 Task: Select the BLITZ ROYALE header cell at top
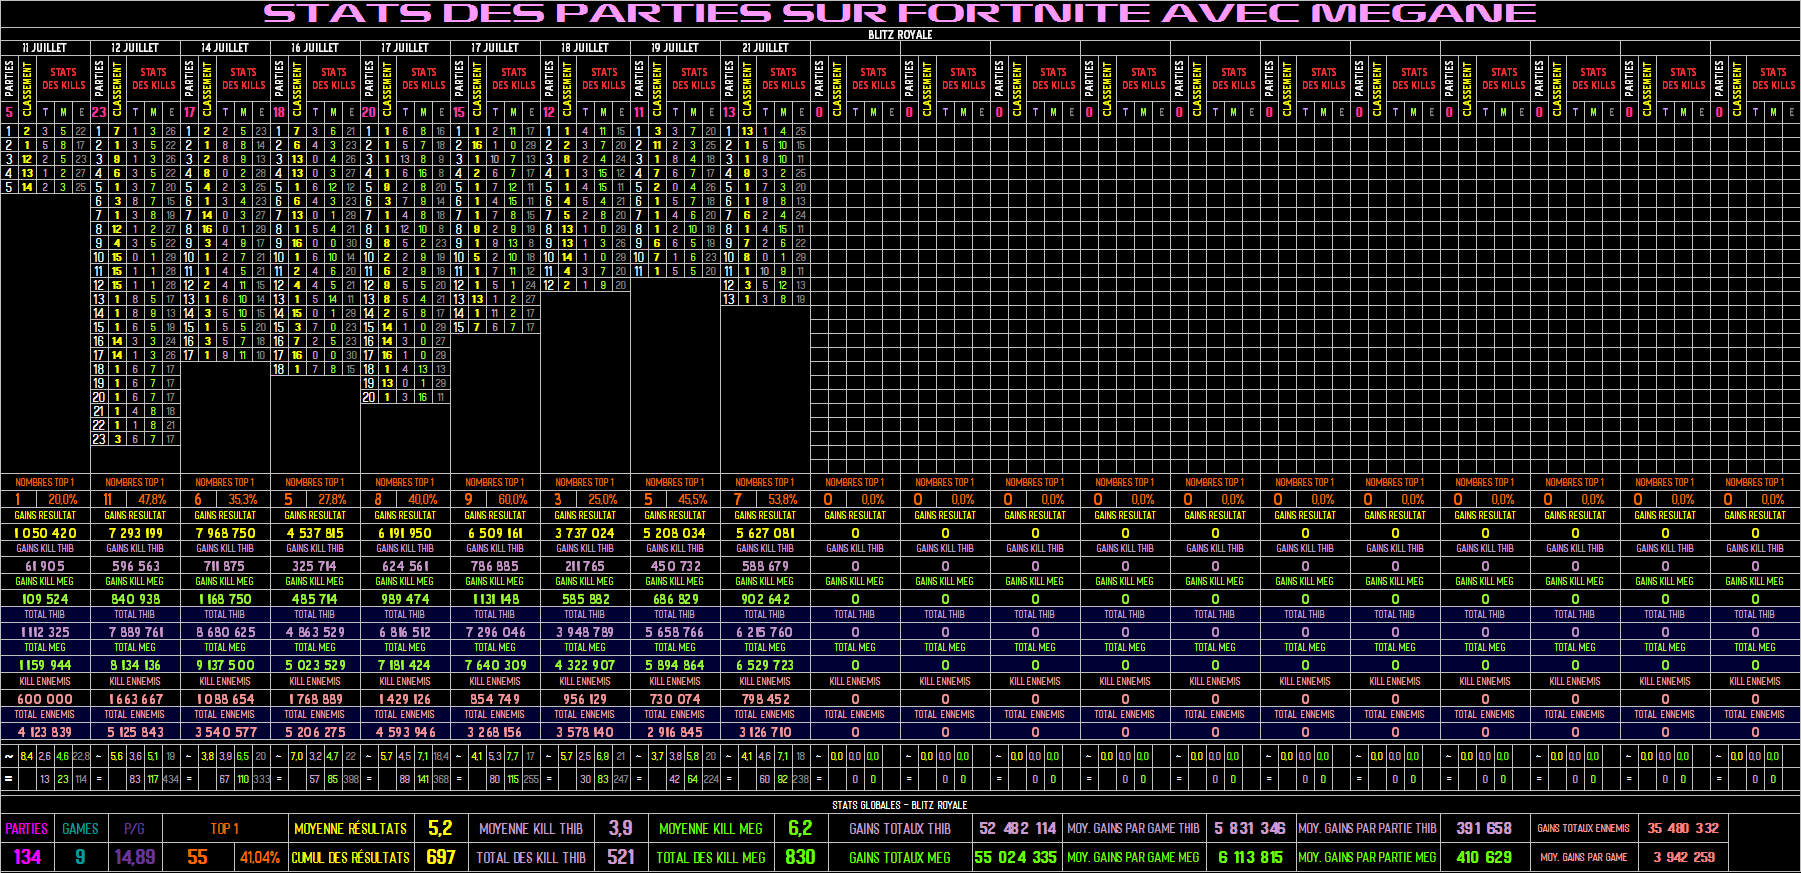[x=900, y=35]
